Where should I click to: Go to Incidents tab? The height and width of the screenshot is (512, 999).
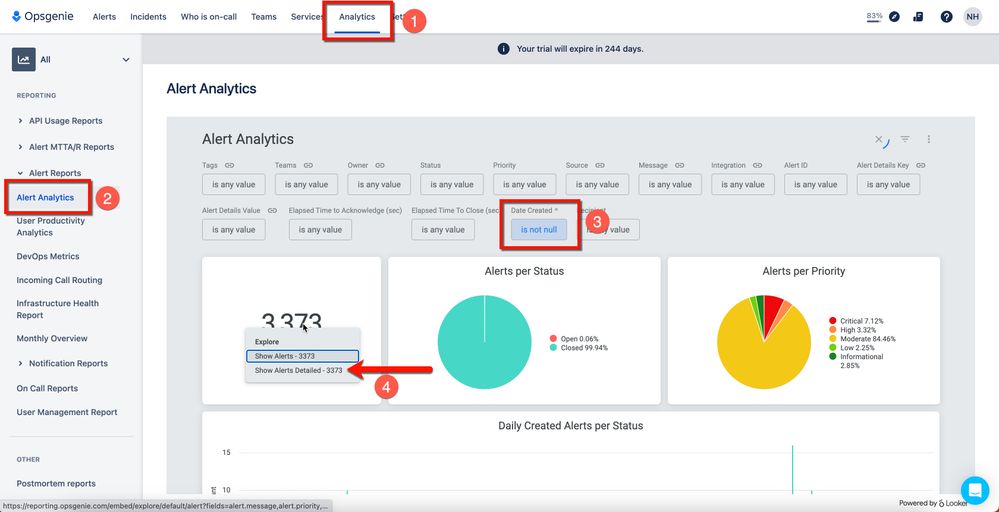148,17
